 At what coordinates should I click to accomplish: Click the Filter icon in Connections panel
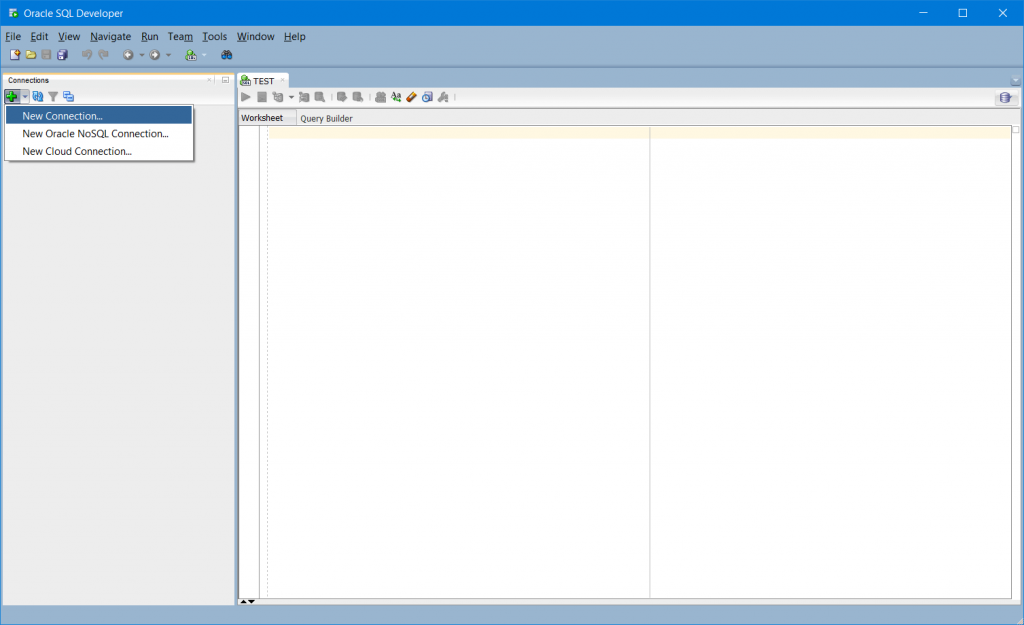tap(53, 97)
